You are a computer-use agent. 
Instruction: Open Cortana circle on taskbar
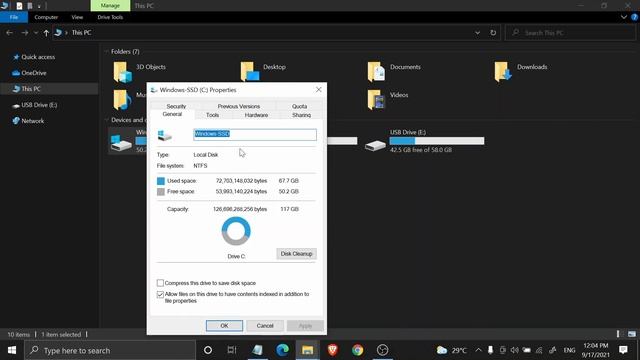[208, 350]
